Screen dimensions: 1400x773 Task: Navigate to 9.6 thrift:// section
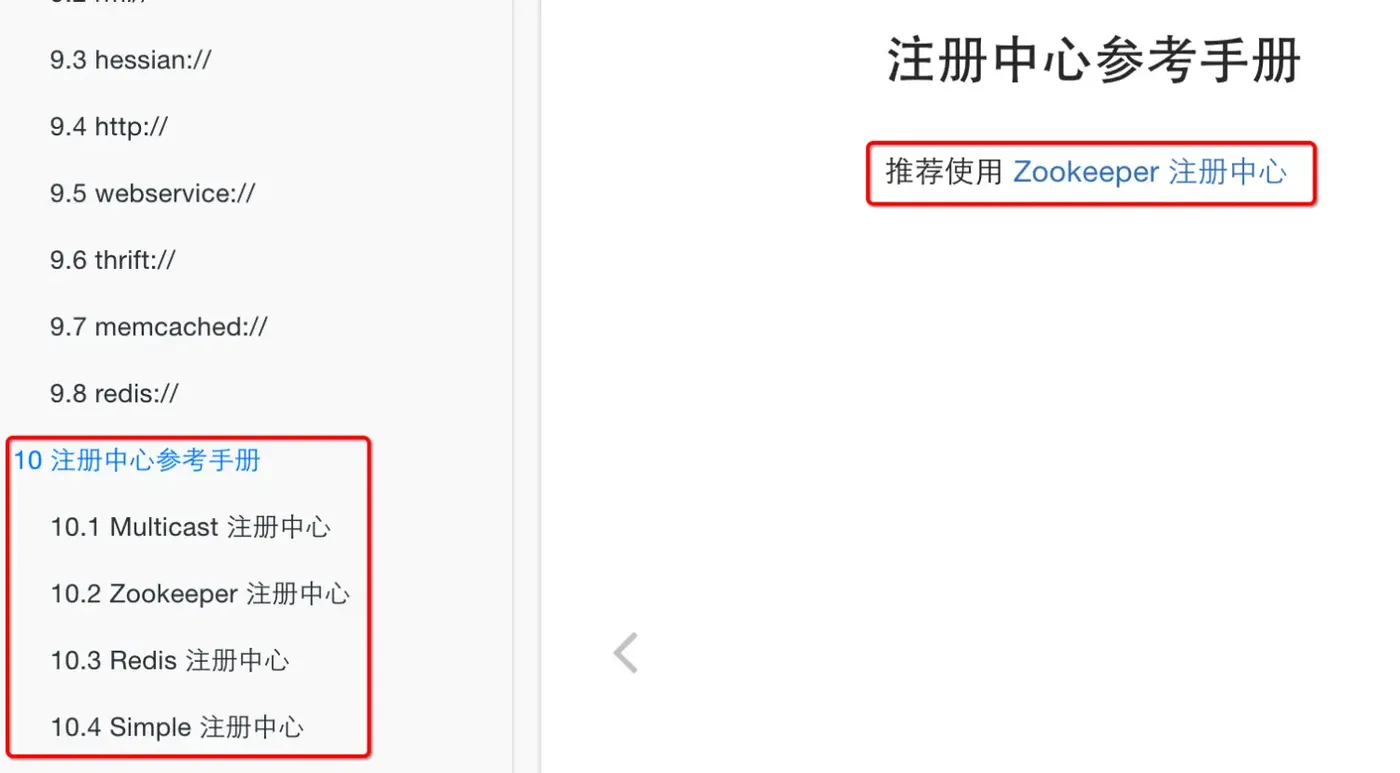point(113,260)
